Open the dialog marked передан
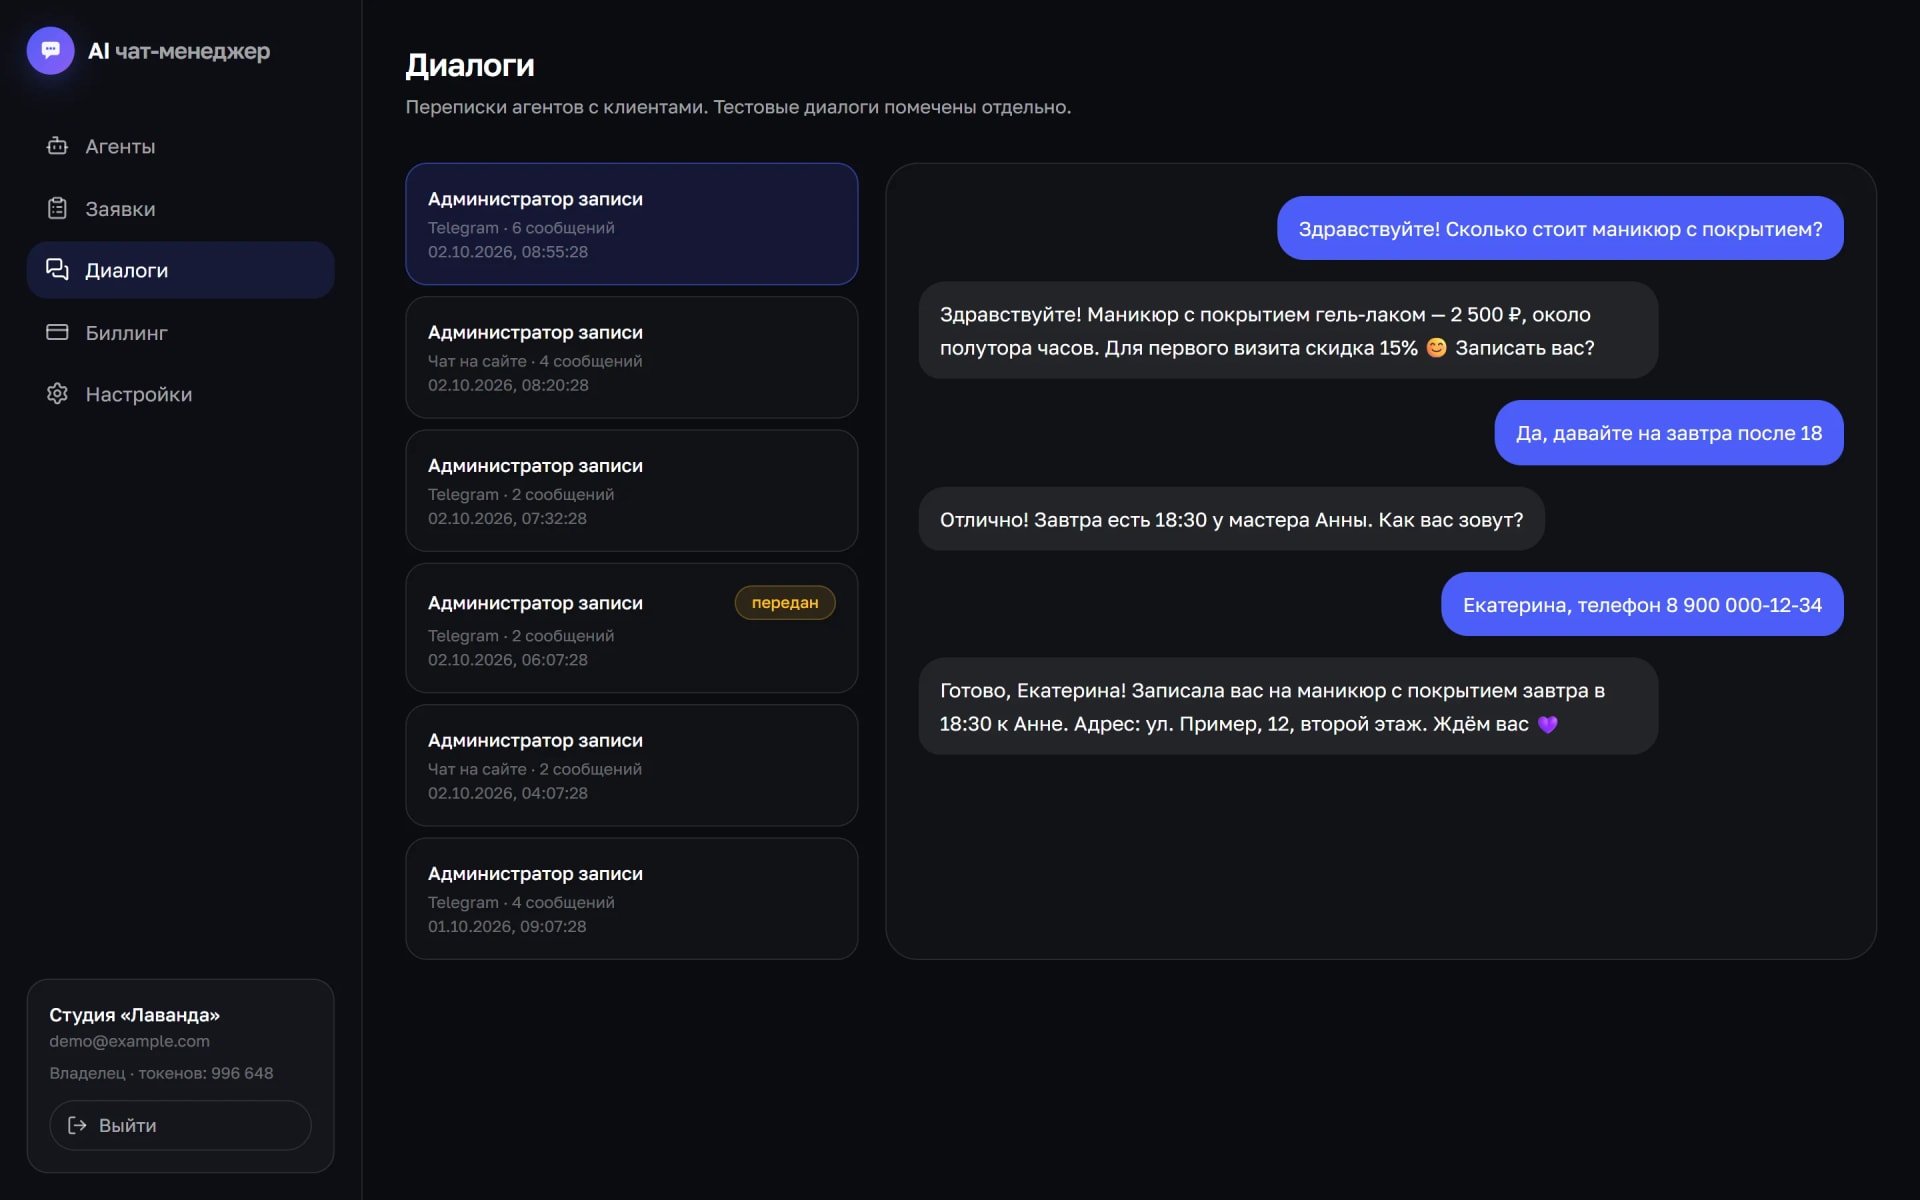This screenshot has width=1920, height=1200. (631, 628)
